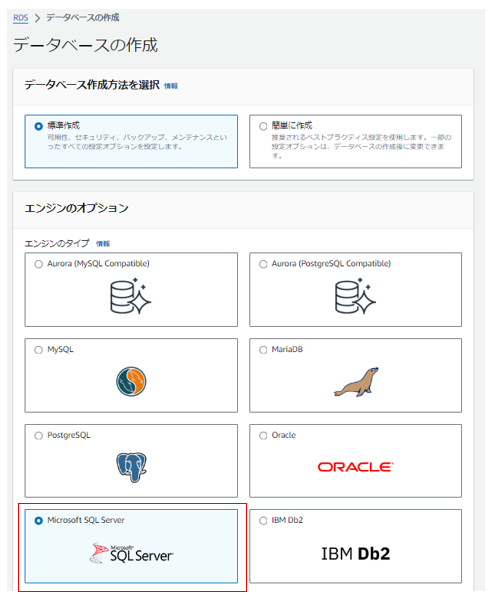
Task: Click the MariaDB label text
Action: coord(287,349)
